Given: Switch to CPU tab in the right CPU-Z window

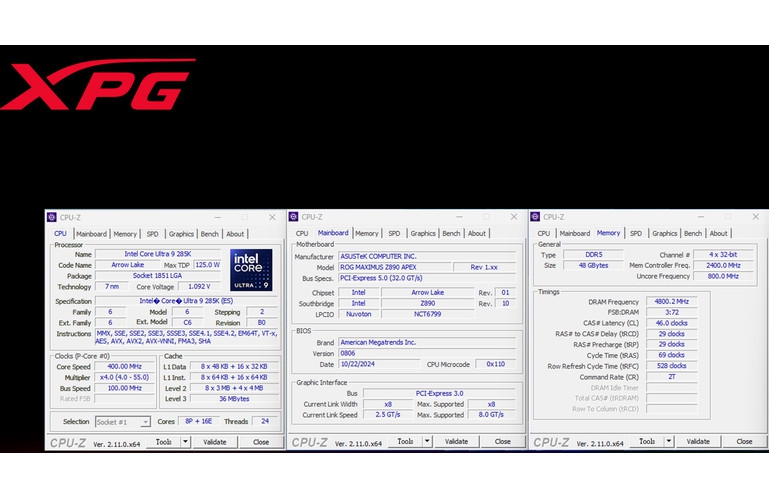Looking at the screenshot, I should 544,234.
